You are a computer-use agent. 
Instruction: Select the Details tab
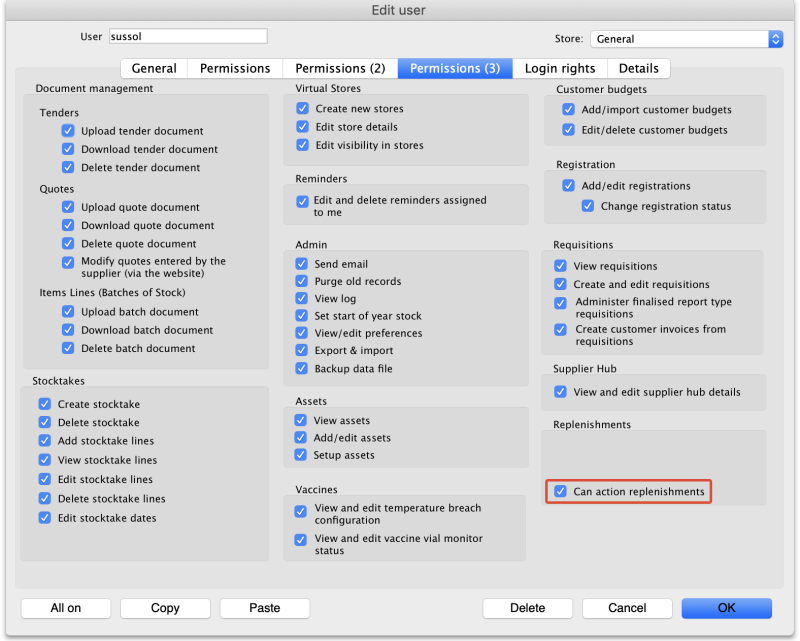click(638, 68)
